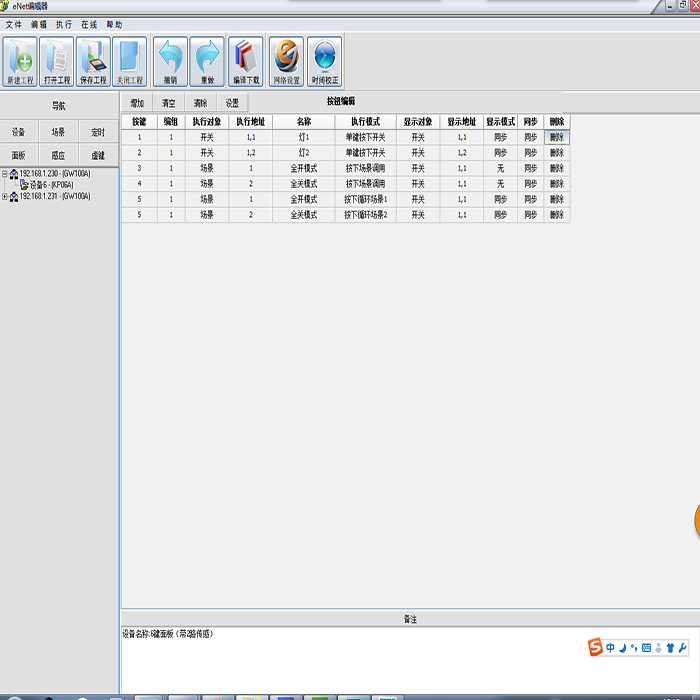Click the Sogou S logo icon
Screen dimensions: 700x700
[x=595, y=647]
